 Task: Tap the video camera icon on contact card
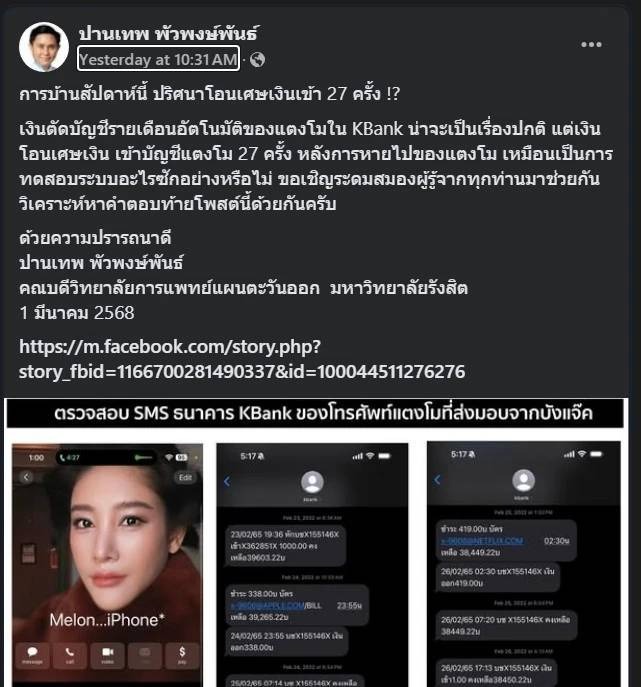pyautogui.click(x=107, y=655)
